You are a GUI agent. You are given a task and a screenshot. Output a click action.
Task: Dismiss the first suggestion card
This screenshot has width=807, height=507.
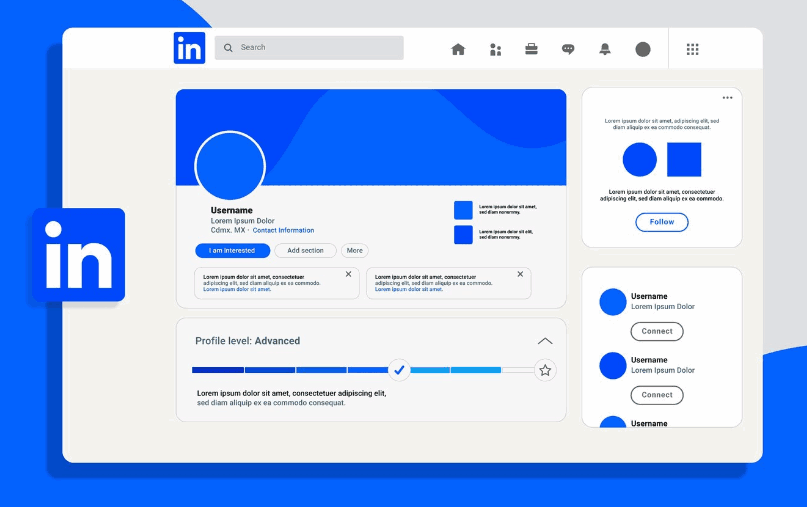(348, 274)
